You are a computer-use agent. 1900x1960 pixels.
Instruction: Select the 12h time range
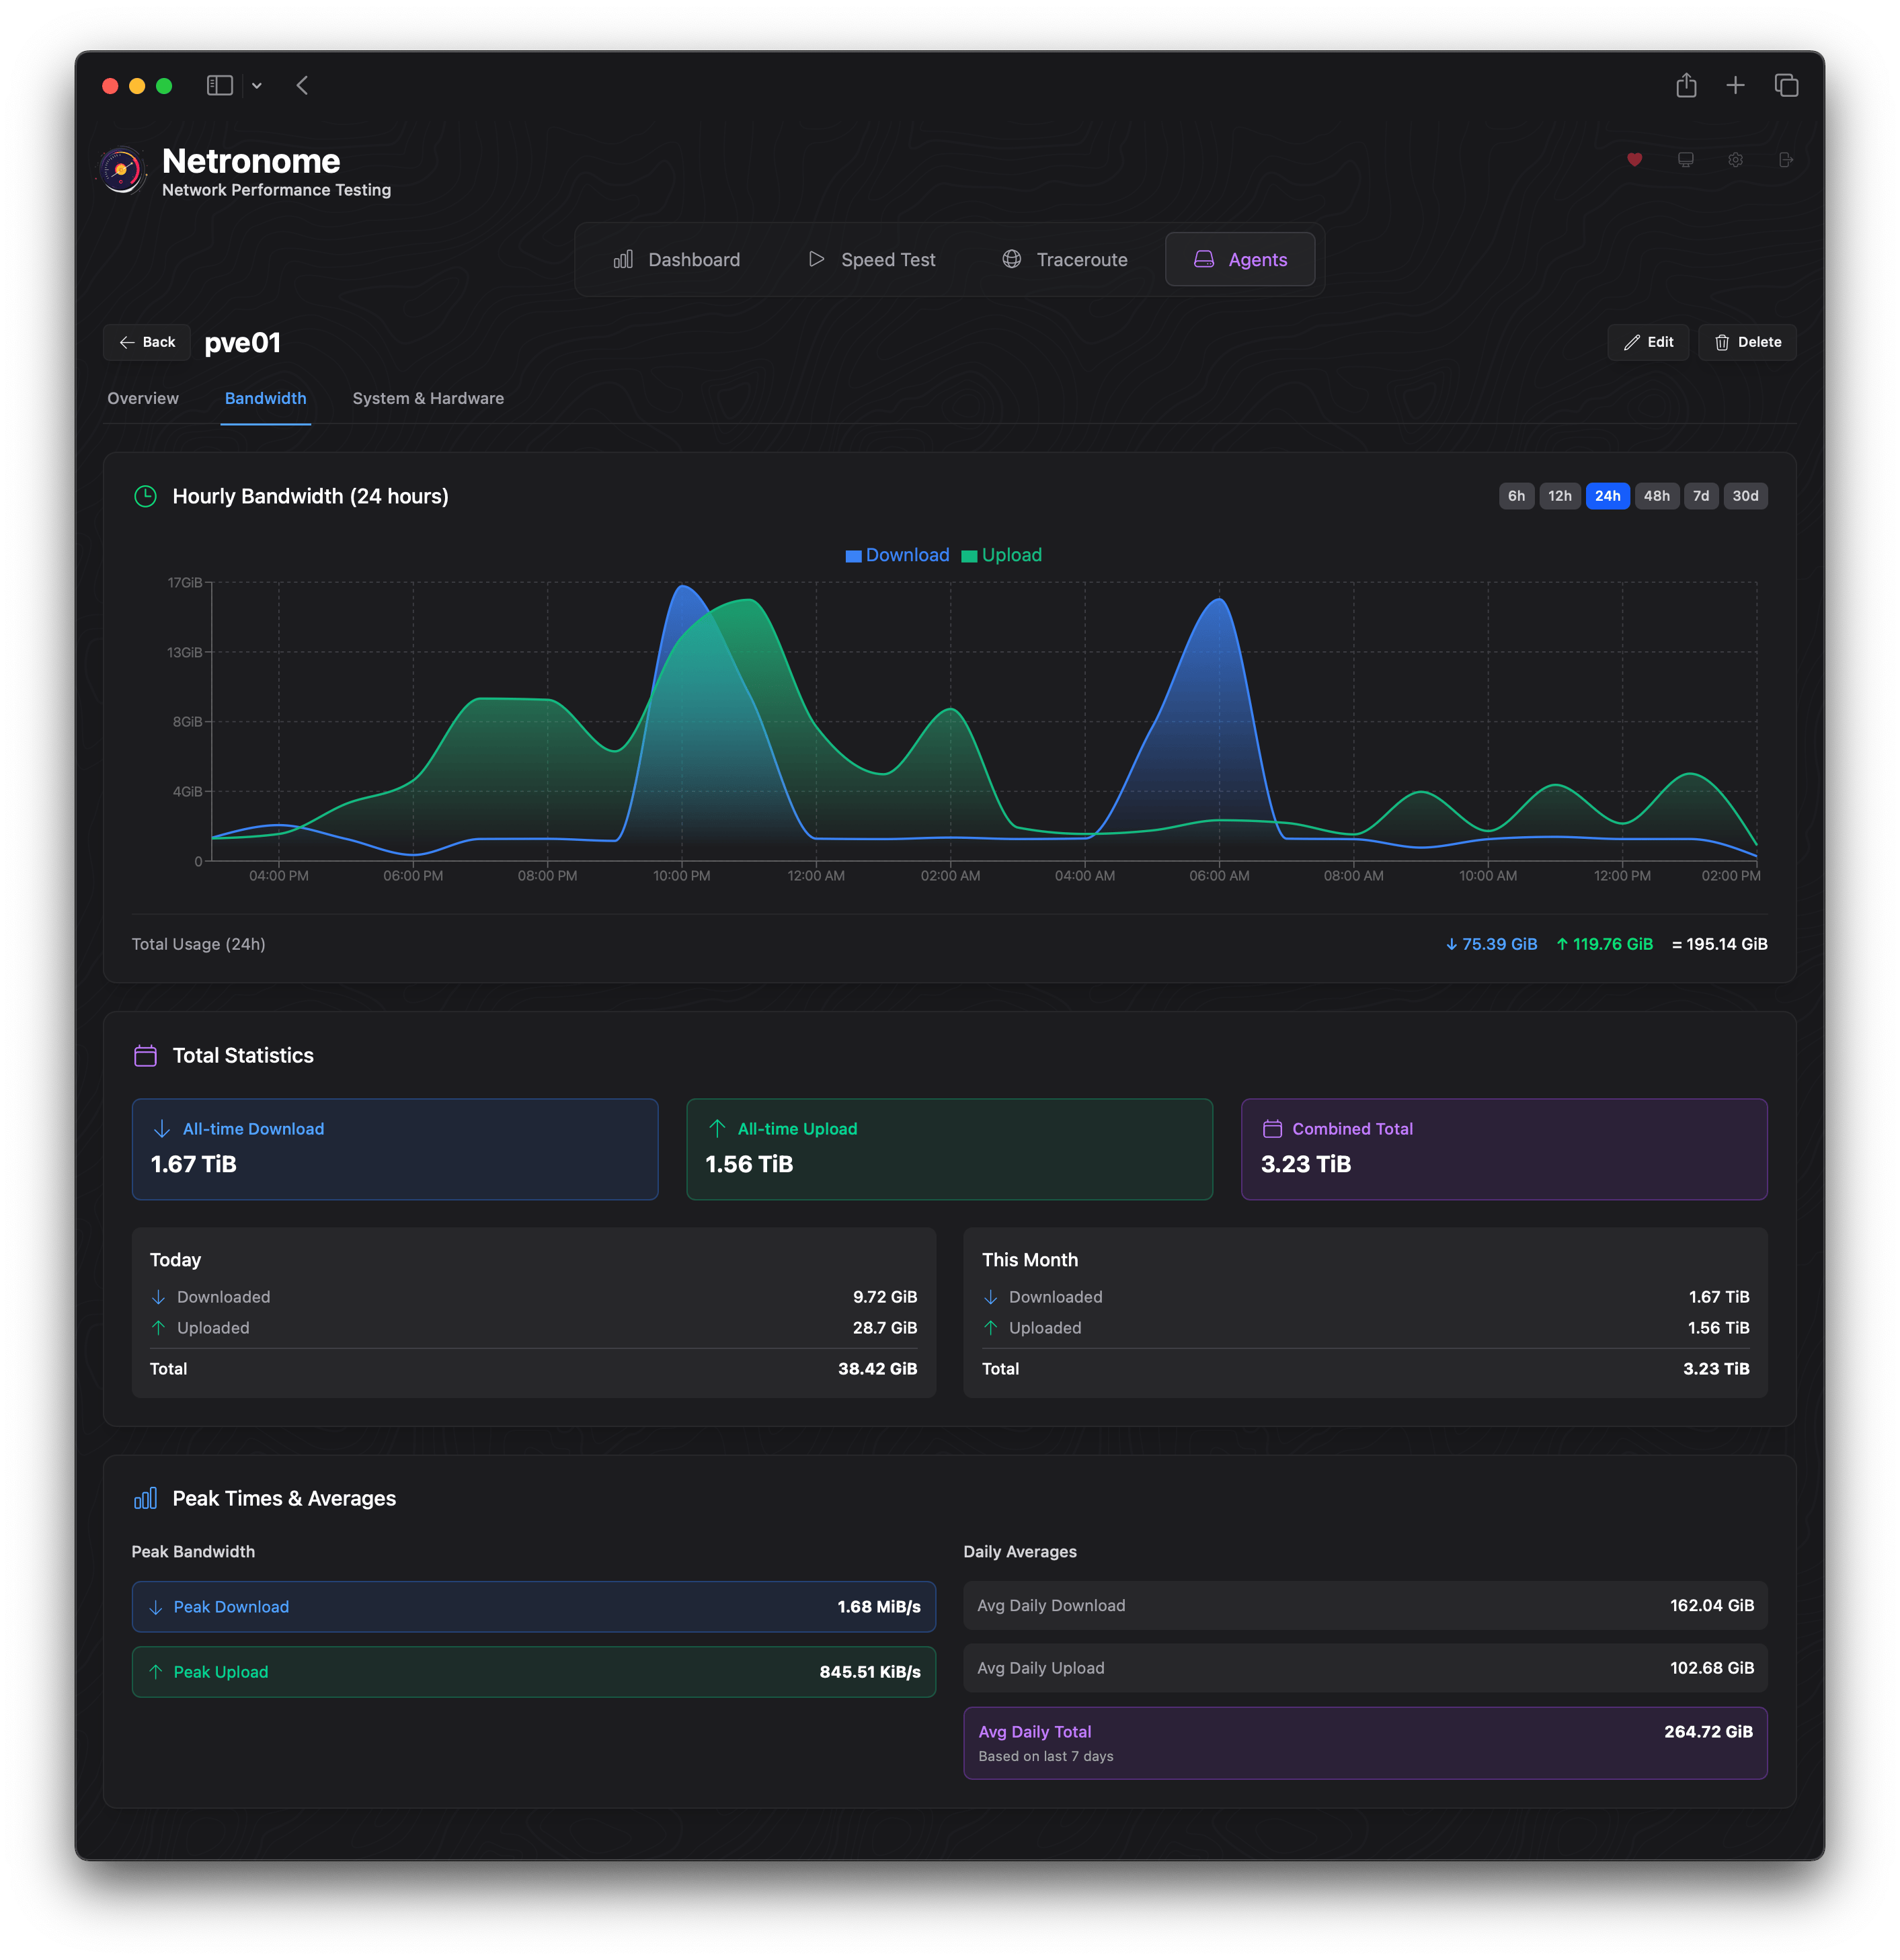click(1559, 496)
